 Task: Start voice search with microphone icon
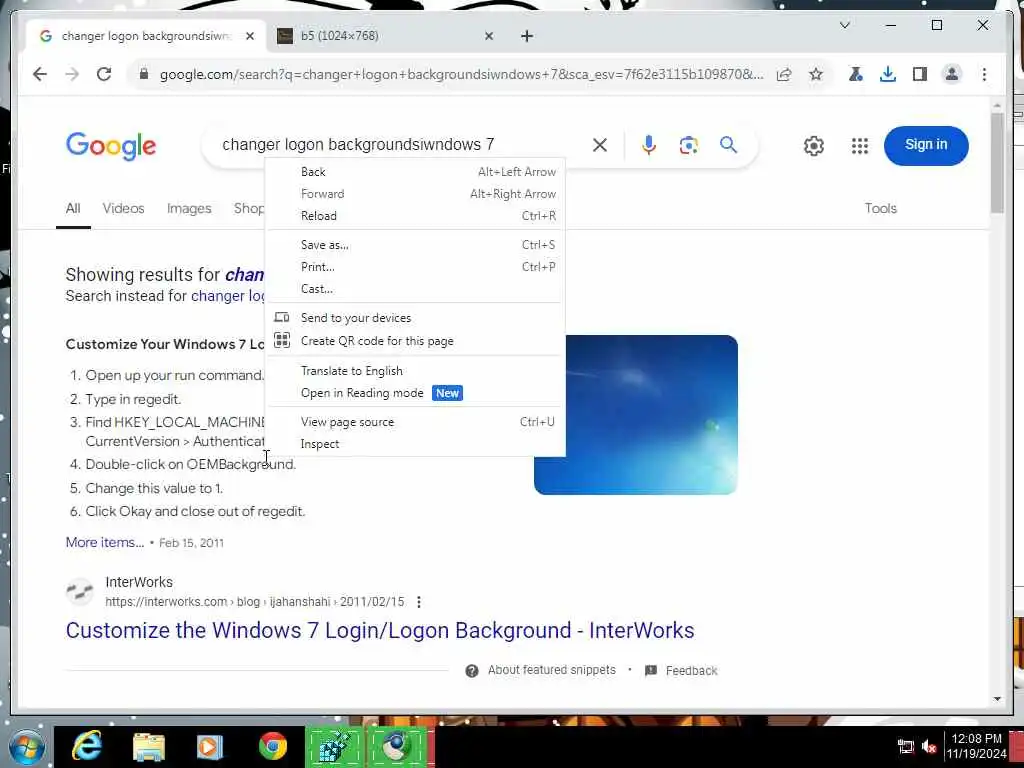pos(648,145)
